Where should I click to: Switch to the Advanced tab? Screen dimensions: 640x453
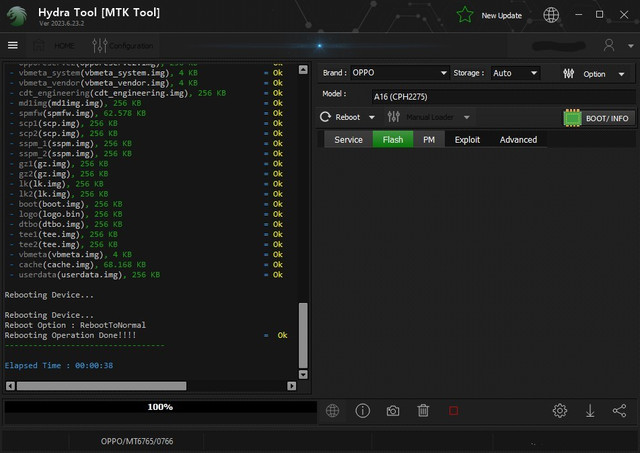point(518,140)
